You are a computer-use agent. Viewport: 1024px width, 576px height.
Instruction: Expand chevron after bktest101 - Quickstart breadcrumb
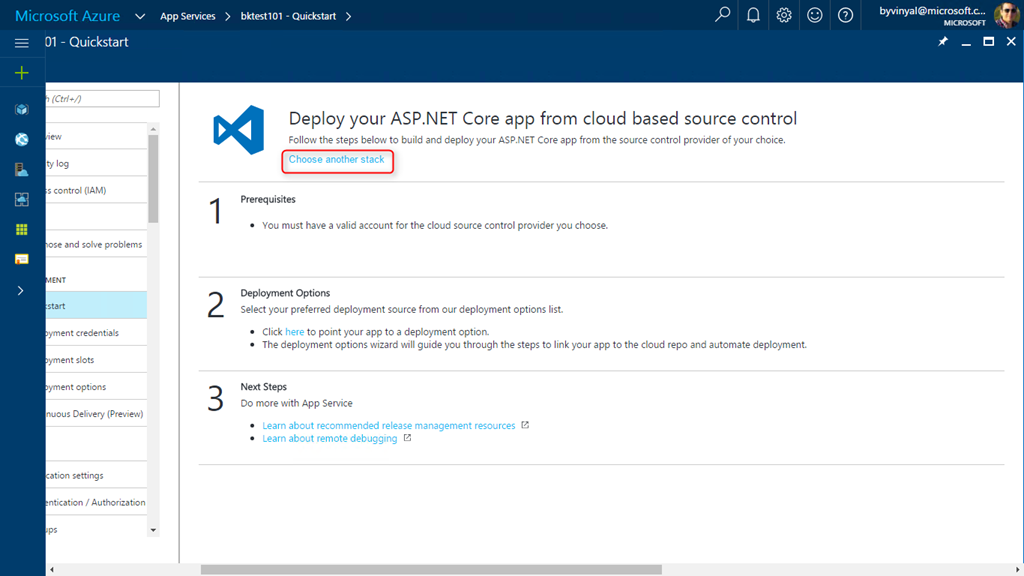coord(348,16)
